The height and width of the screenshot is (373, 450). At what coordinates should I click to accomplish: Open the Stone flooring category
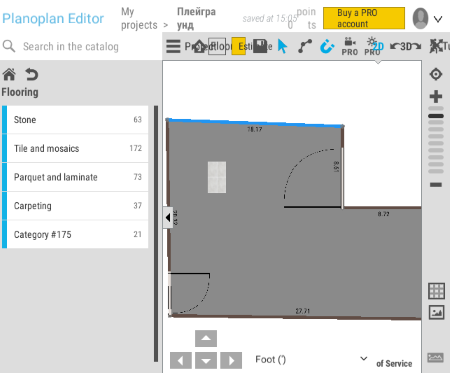tap(75, 120)
